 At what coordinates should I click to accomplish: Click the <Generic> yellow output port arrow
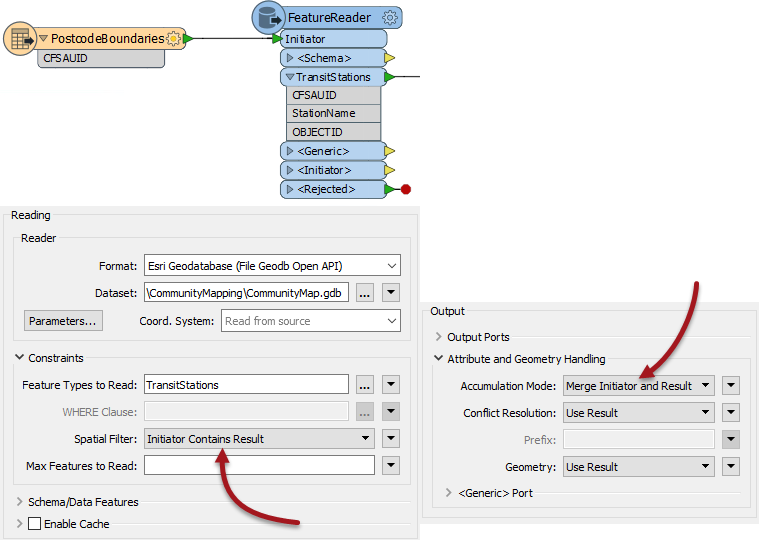click(390, 151)
